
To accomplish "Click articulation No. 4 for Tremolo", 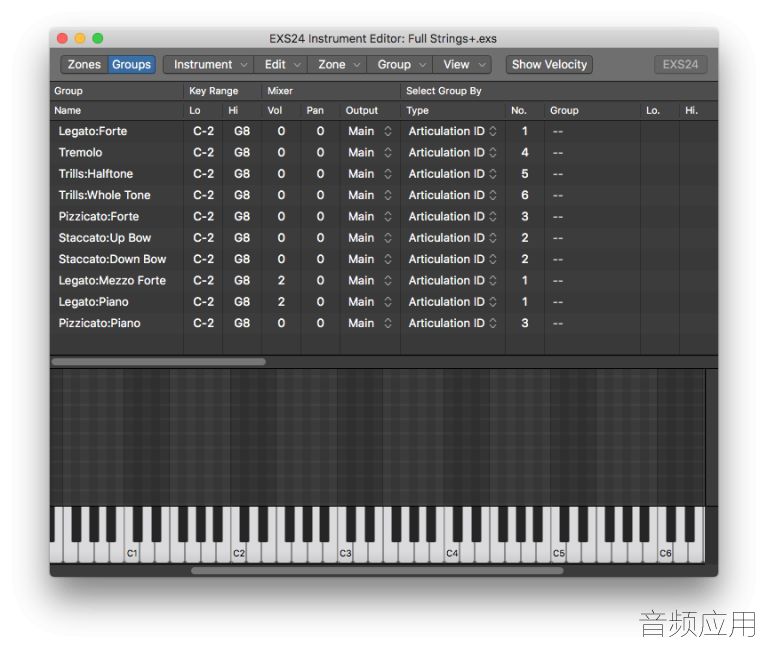I will coord(525,153).
